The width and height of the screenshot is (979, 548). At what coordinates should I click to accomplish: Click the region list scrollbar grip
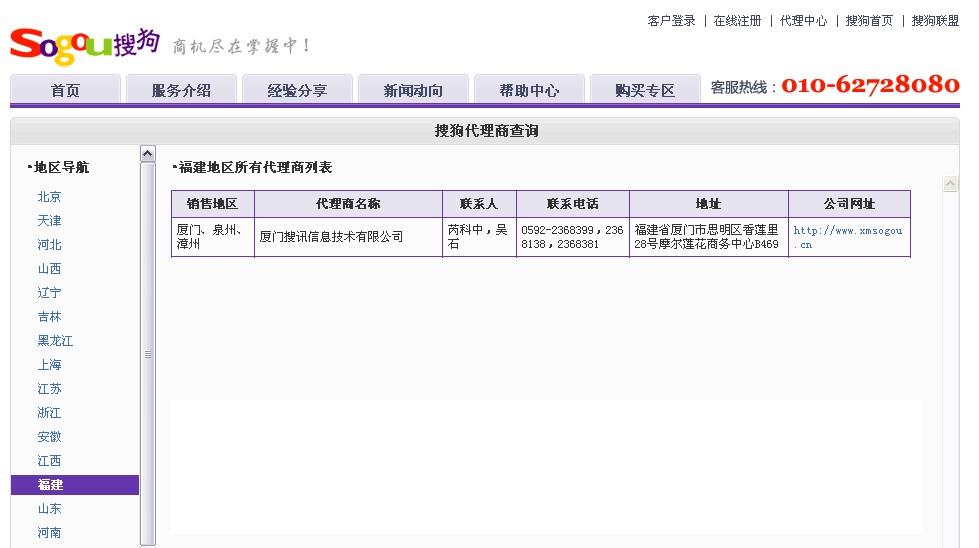tap(148, 354)
